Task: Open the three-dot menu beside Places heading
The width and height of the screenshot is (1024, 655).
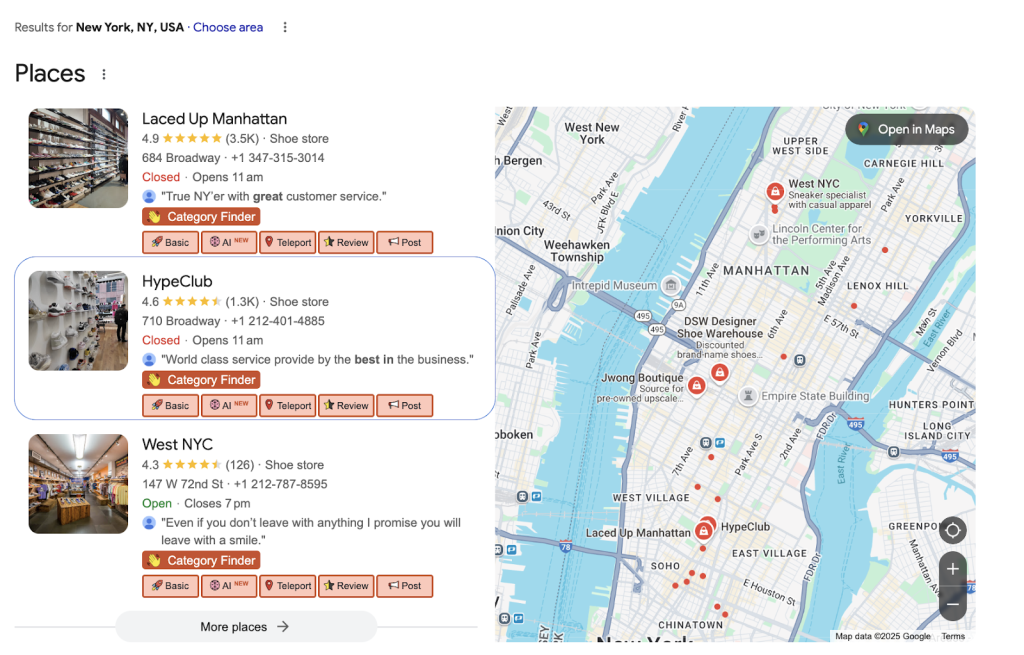Action: pyautogui.click(x=104, y=74)
